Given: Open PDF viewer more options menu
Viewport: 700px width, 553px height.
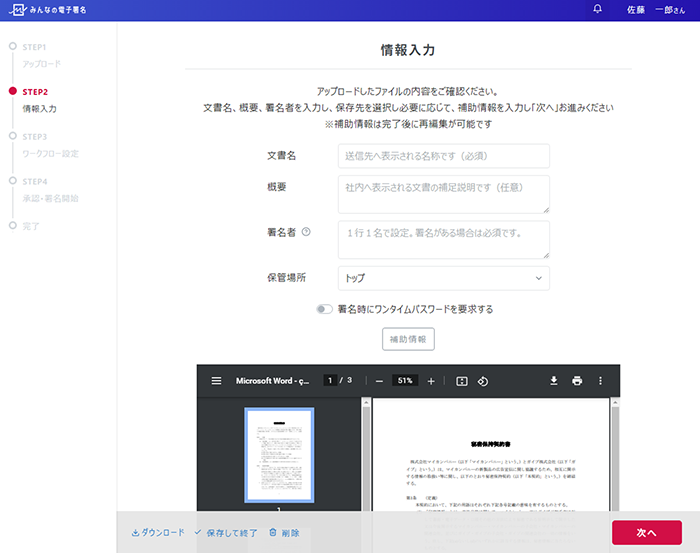Looking at the screenshot, I should tap(600, 381).
